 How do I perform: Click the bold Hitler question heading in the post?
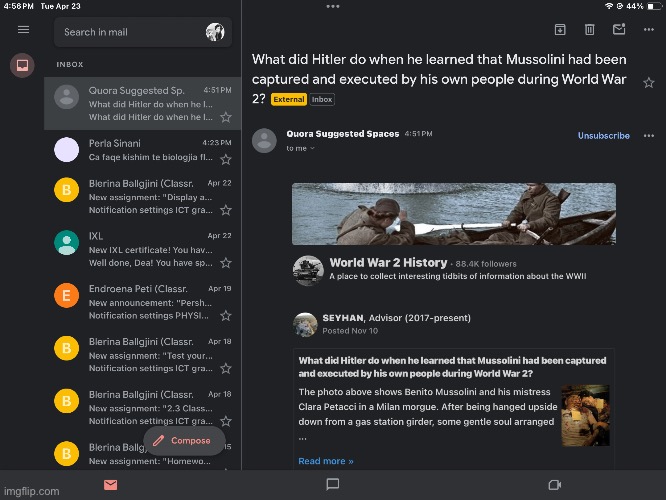coord(452,367)
